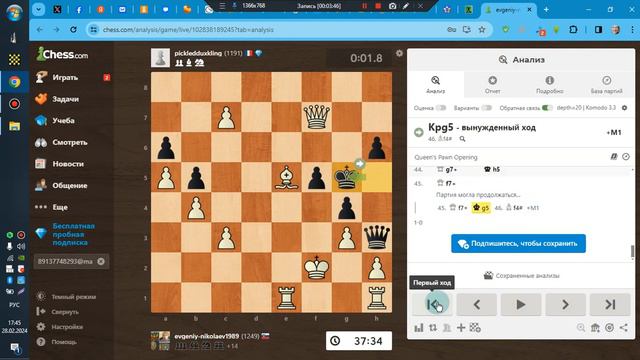
Task: Click the explorer compass icon beside Queen's Pawn Opening
Action: (626, 157)
